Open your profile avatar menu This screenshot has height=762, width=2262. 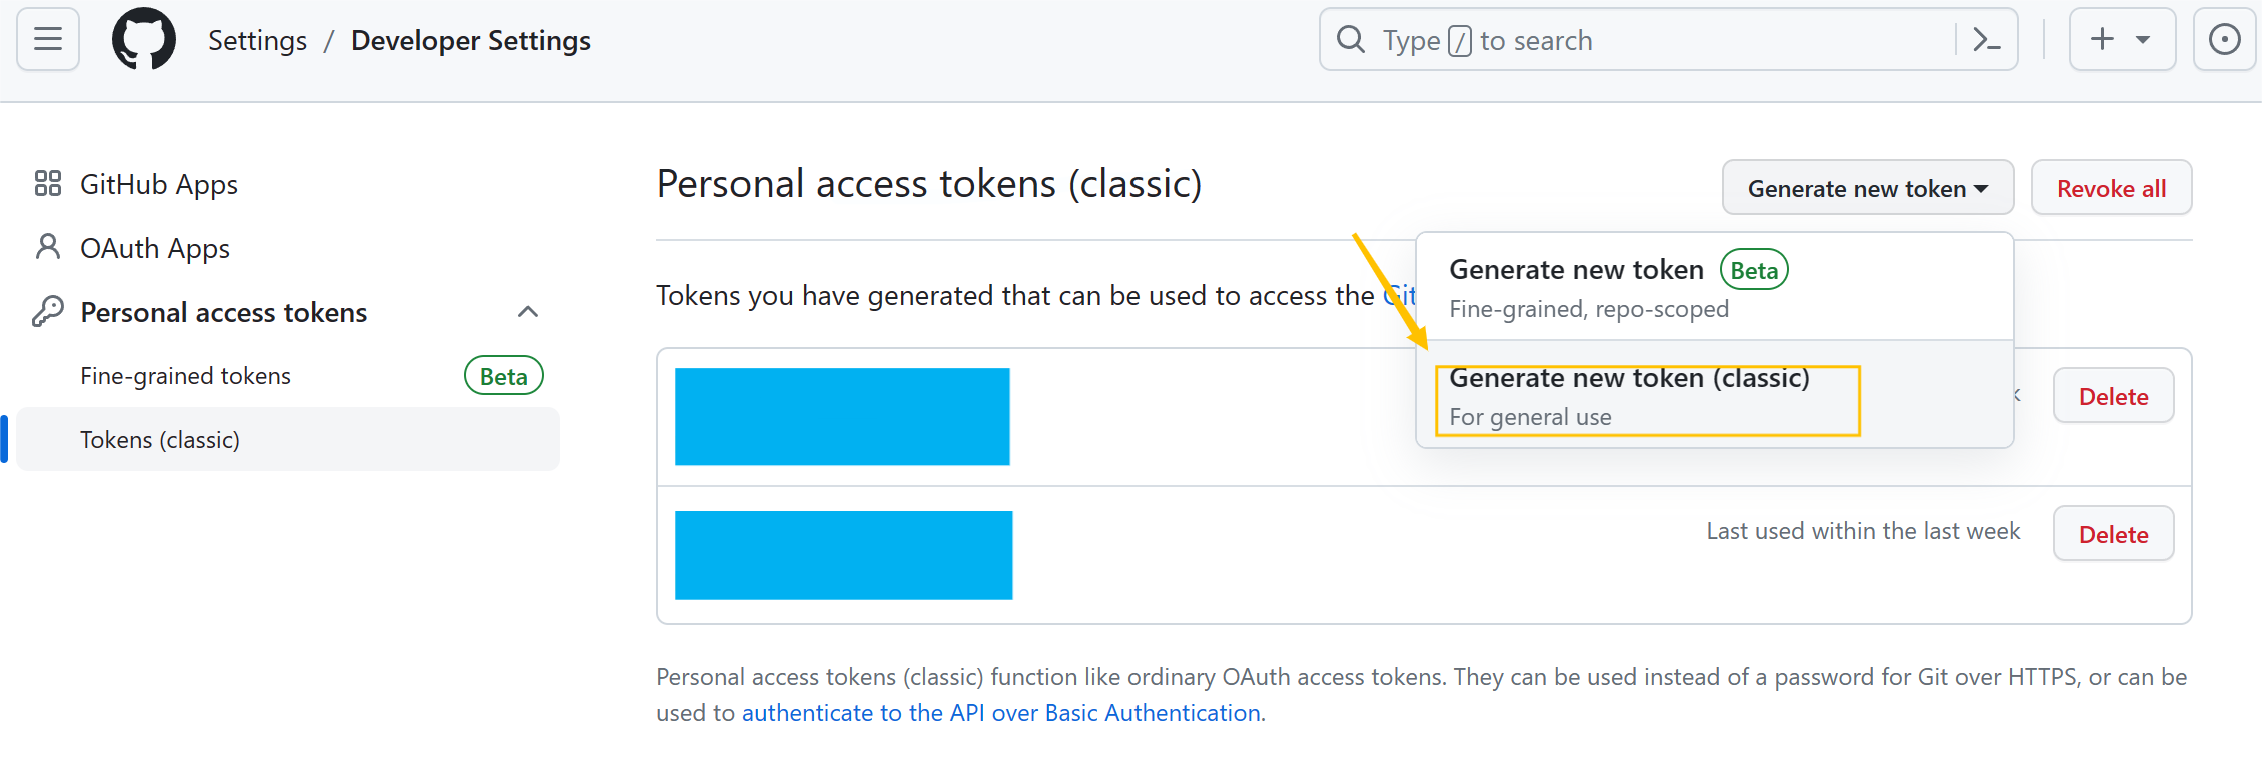2225,39
